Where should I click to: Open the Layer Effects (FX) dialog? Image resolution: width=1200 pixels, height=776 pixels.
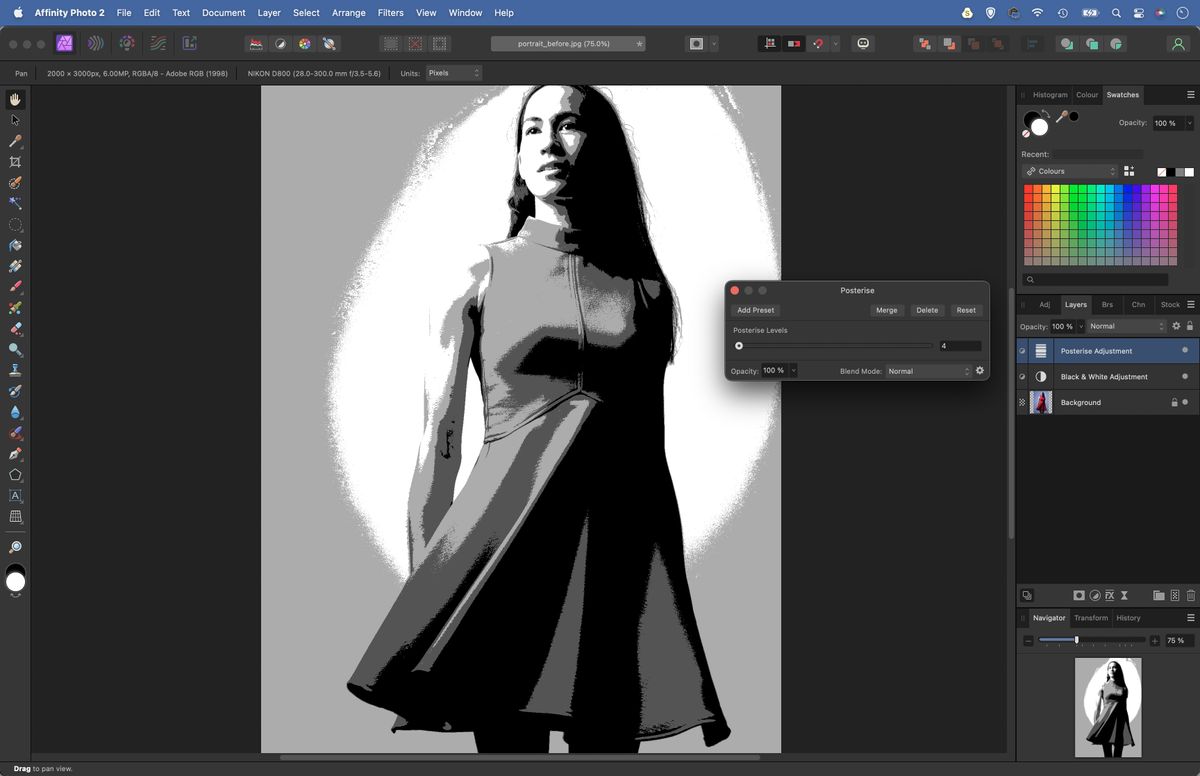(x=1109, y=595)
